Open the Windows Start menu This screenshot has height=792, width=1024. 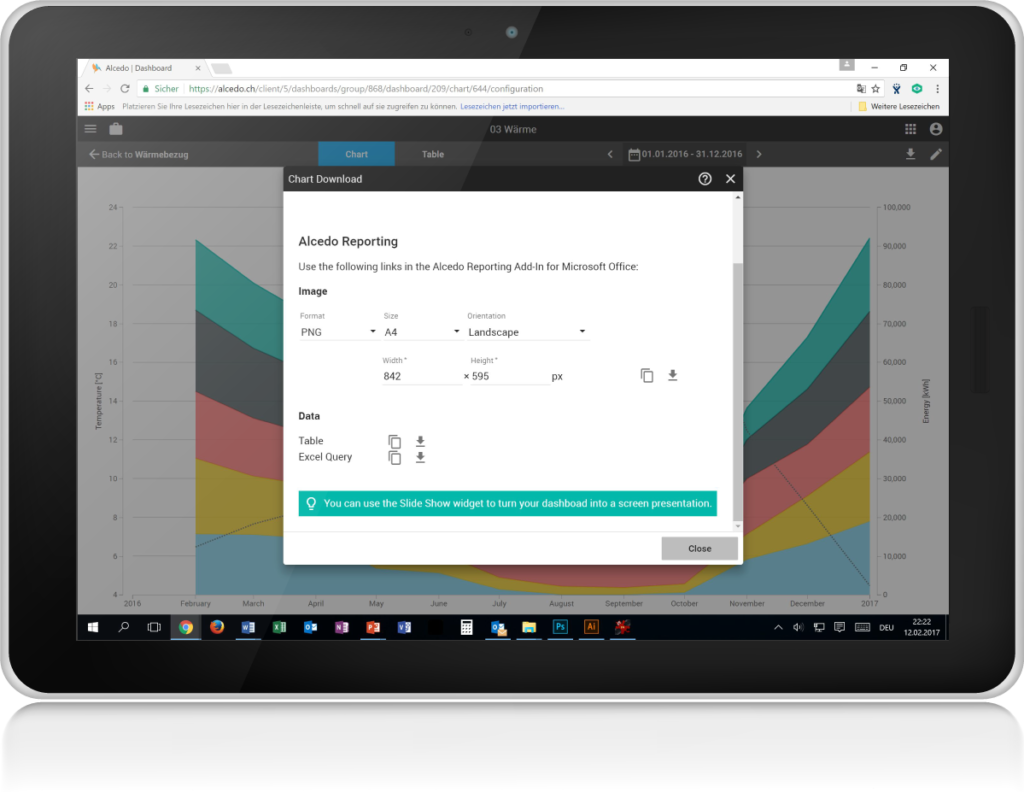(x=93, y=627)
